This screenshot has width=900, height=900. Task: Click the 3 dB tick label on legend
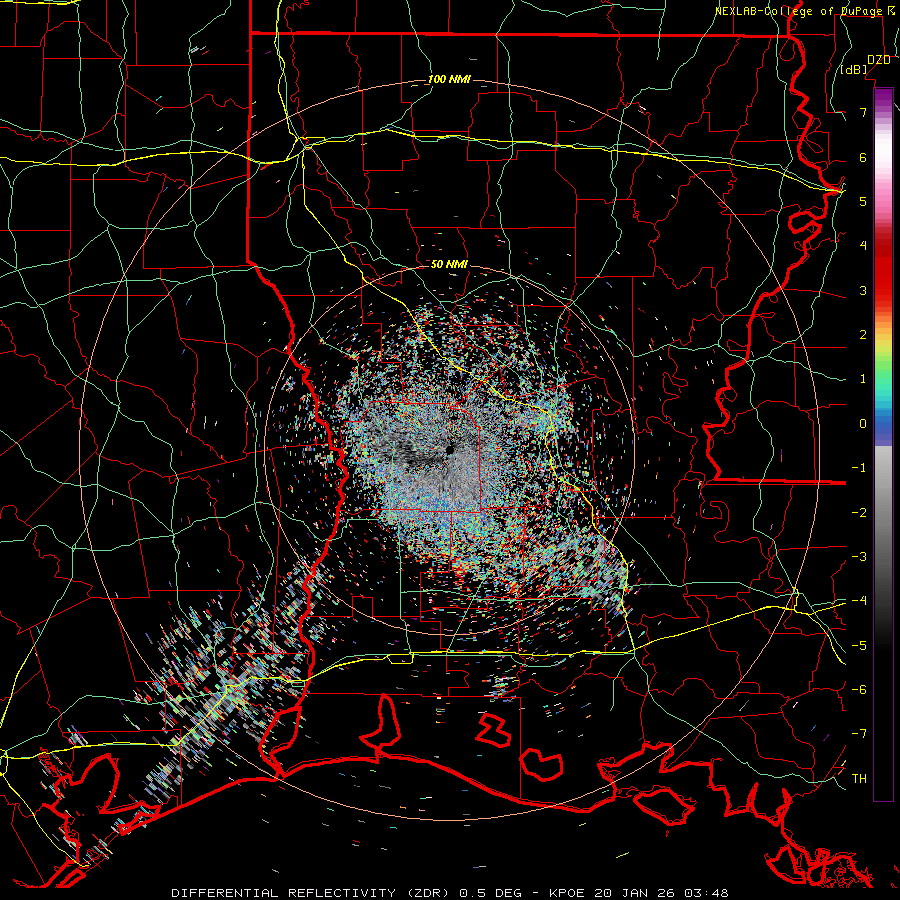tap(863, 290)
